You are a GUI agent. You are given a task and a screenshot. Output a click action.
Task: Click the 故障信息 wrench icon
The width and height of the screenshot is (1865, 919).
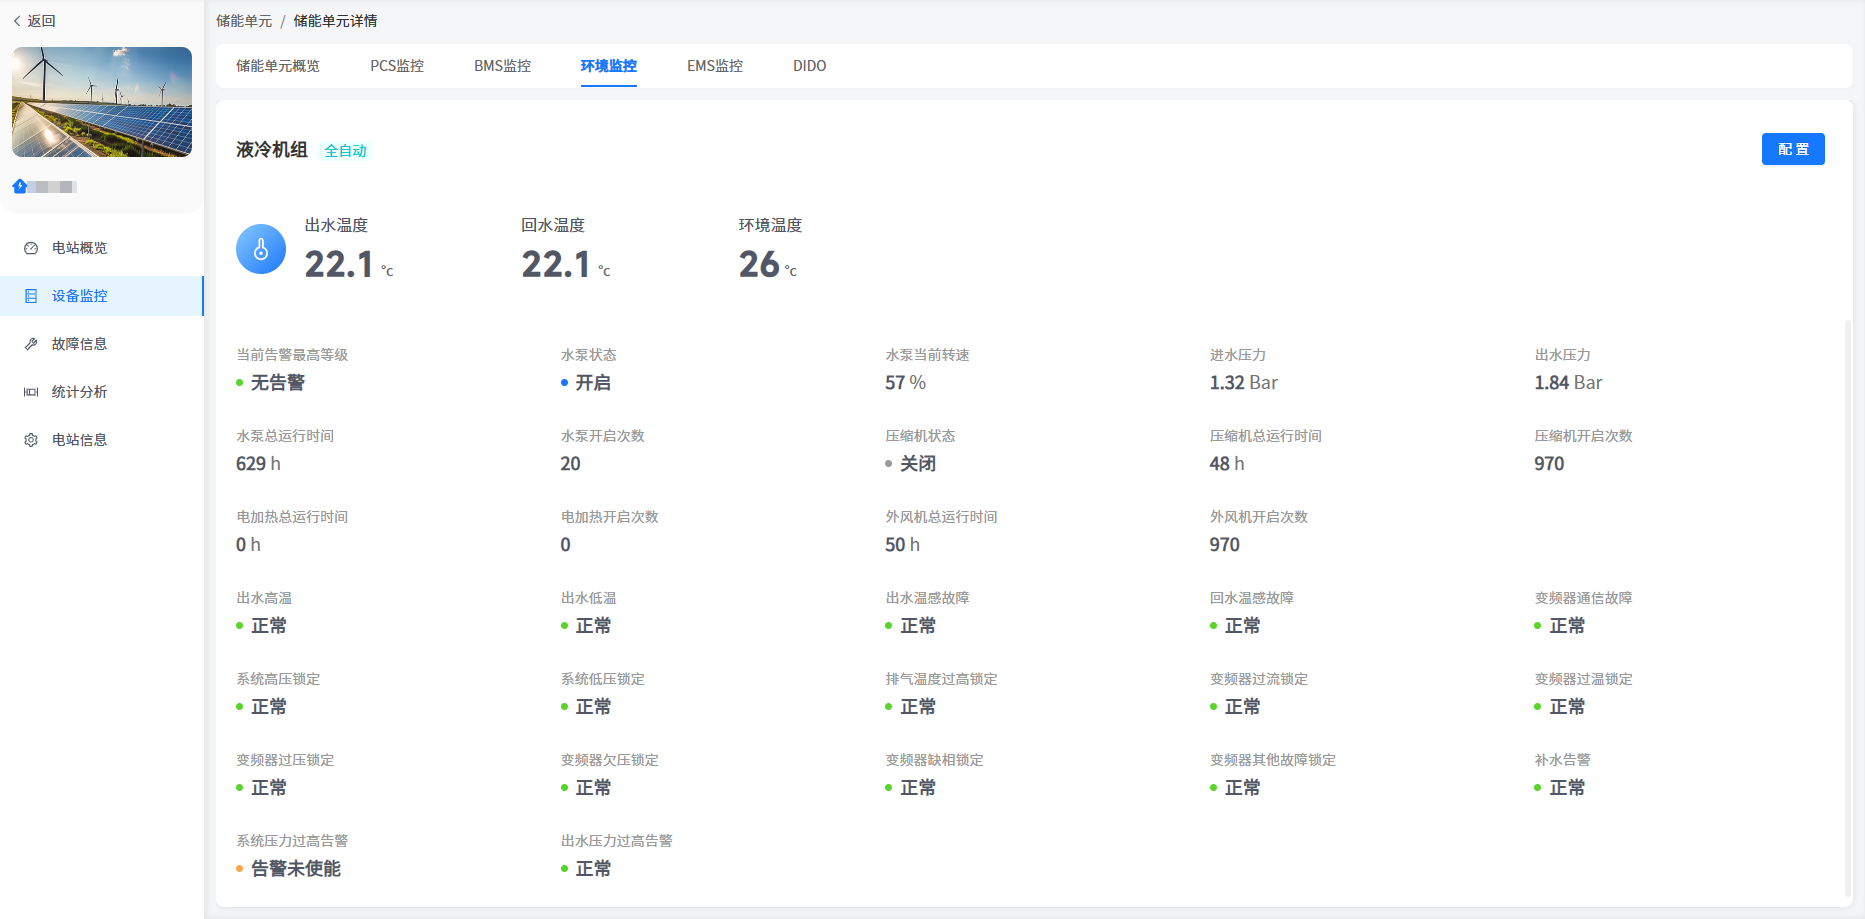pyautogui.click(x=31, y=344)
